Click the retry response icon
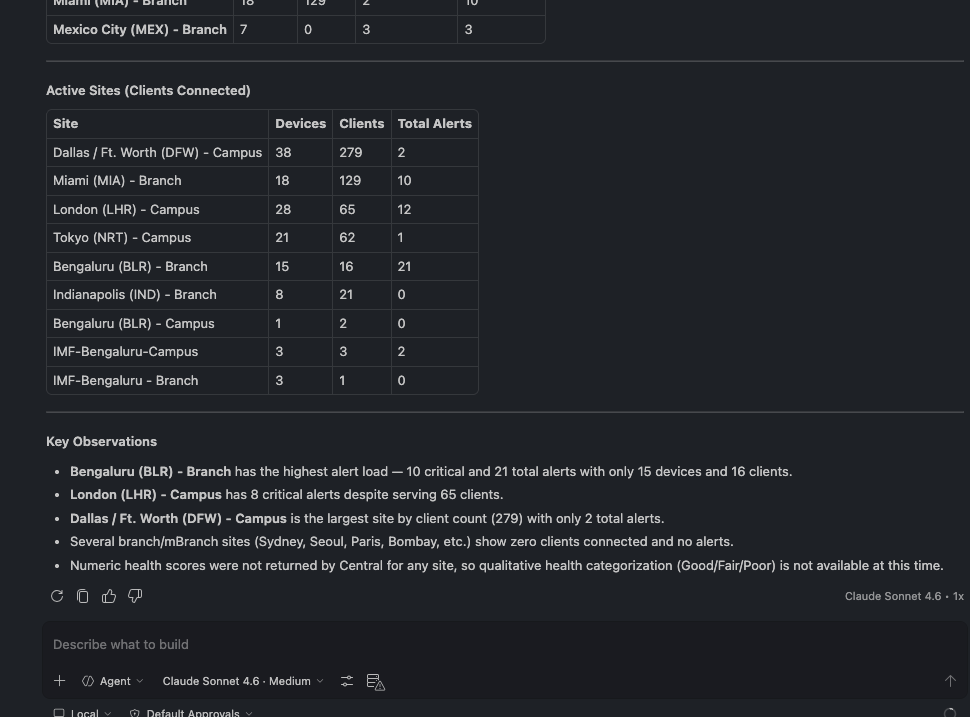The image size is (970, 717). click(57, 596)
